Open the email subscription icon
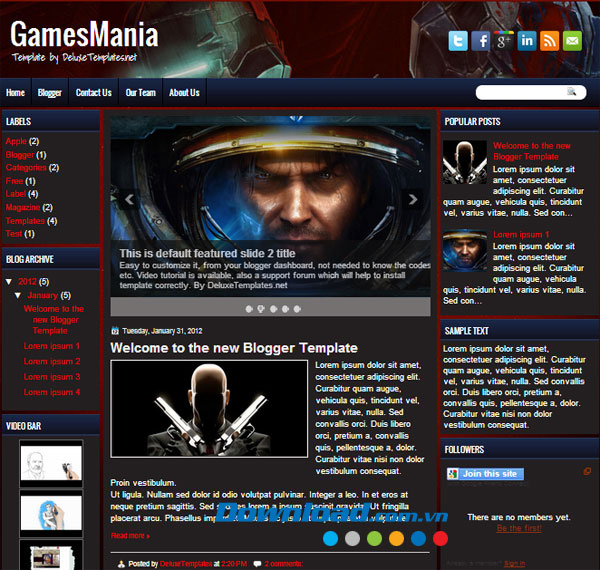Viewport: 600px width, 570px height. coord(572,41)
